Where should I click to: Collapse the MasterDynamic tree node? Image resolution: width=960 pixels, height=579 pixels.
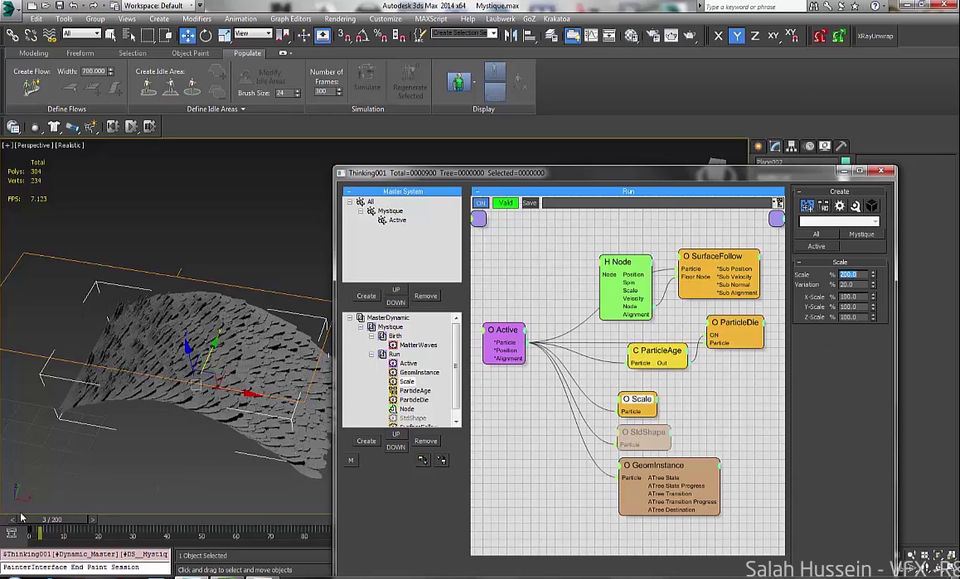tap(350, 317)
